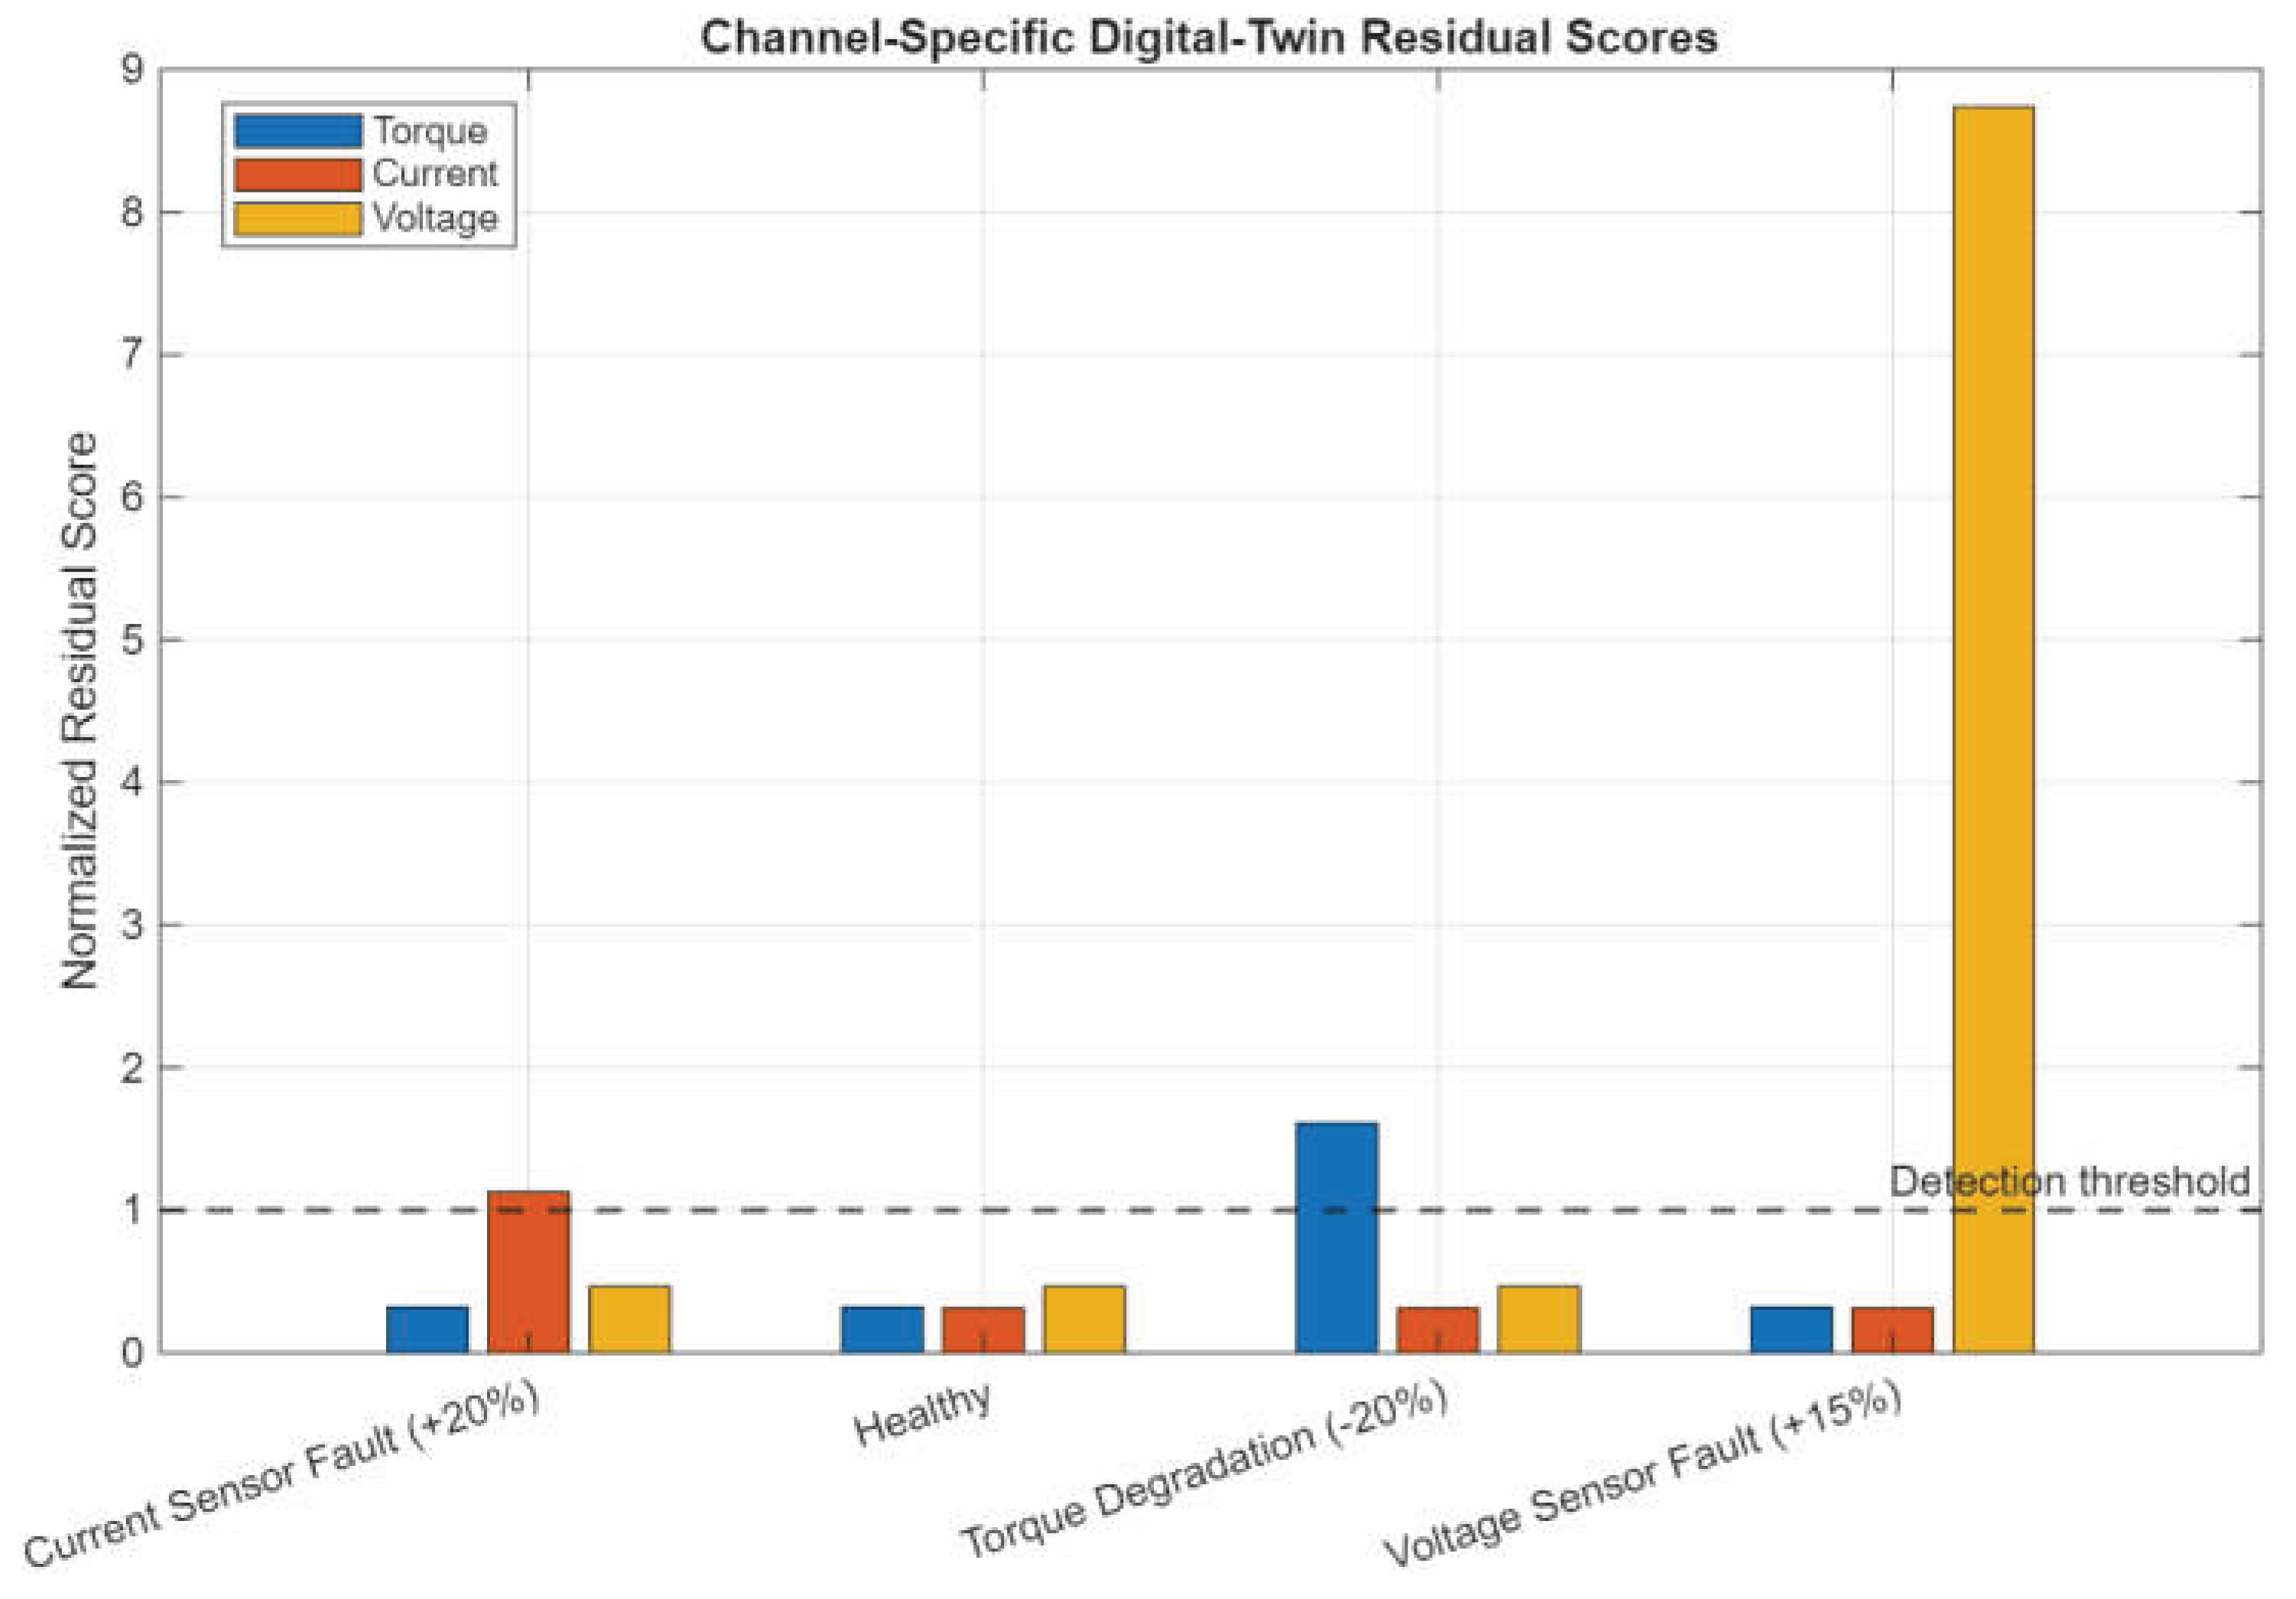Viewport: 2296px width, 1599px height.
Task: Click the 'Normalized Residual Score' y-axis label
Action: click(x=80, y=711)
